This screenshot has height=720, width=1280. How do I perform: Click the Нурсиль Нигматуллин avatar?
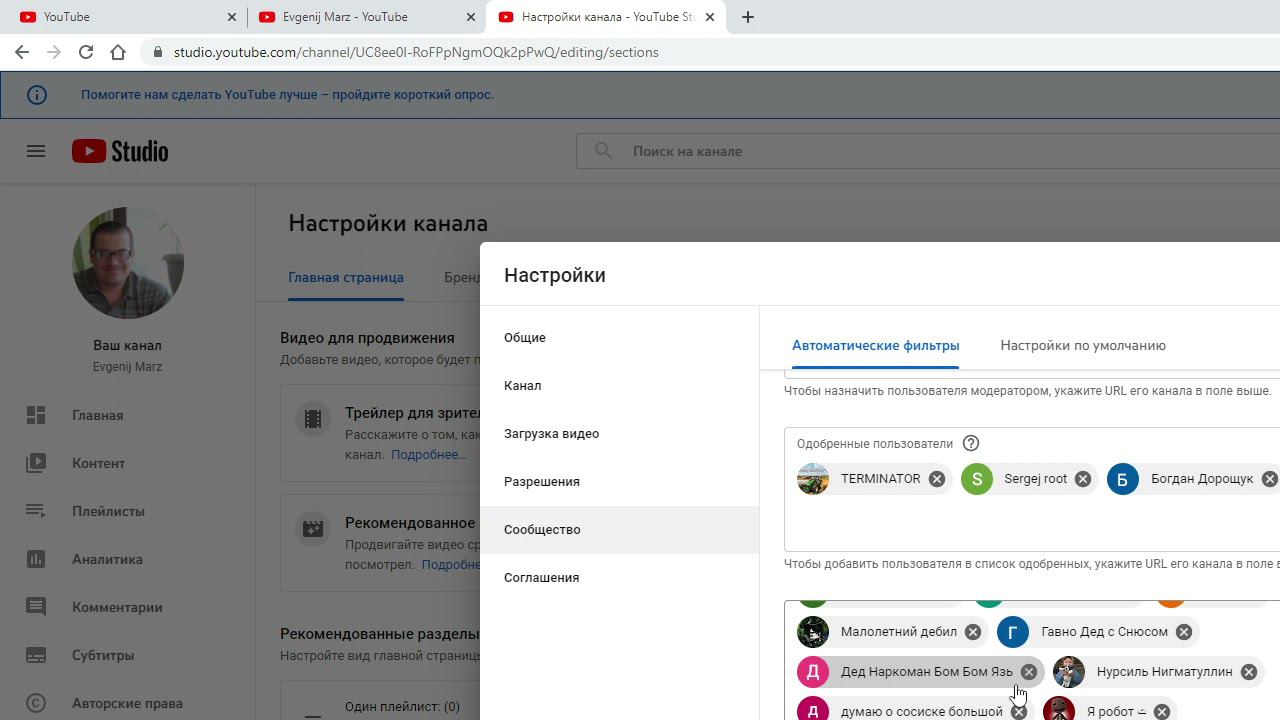tap(1069, 672)
